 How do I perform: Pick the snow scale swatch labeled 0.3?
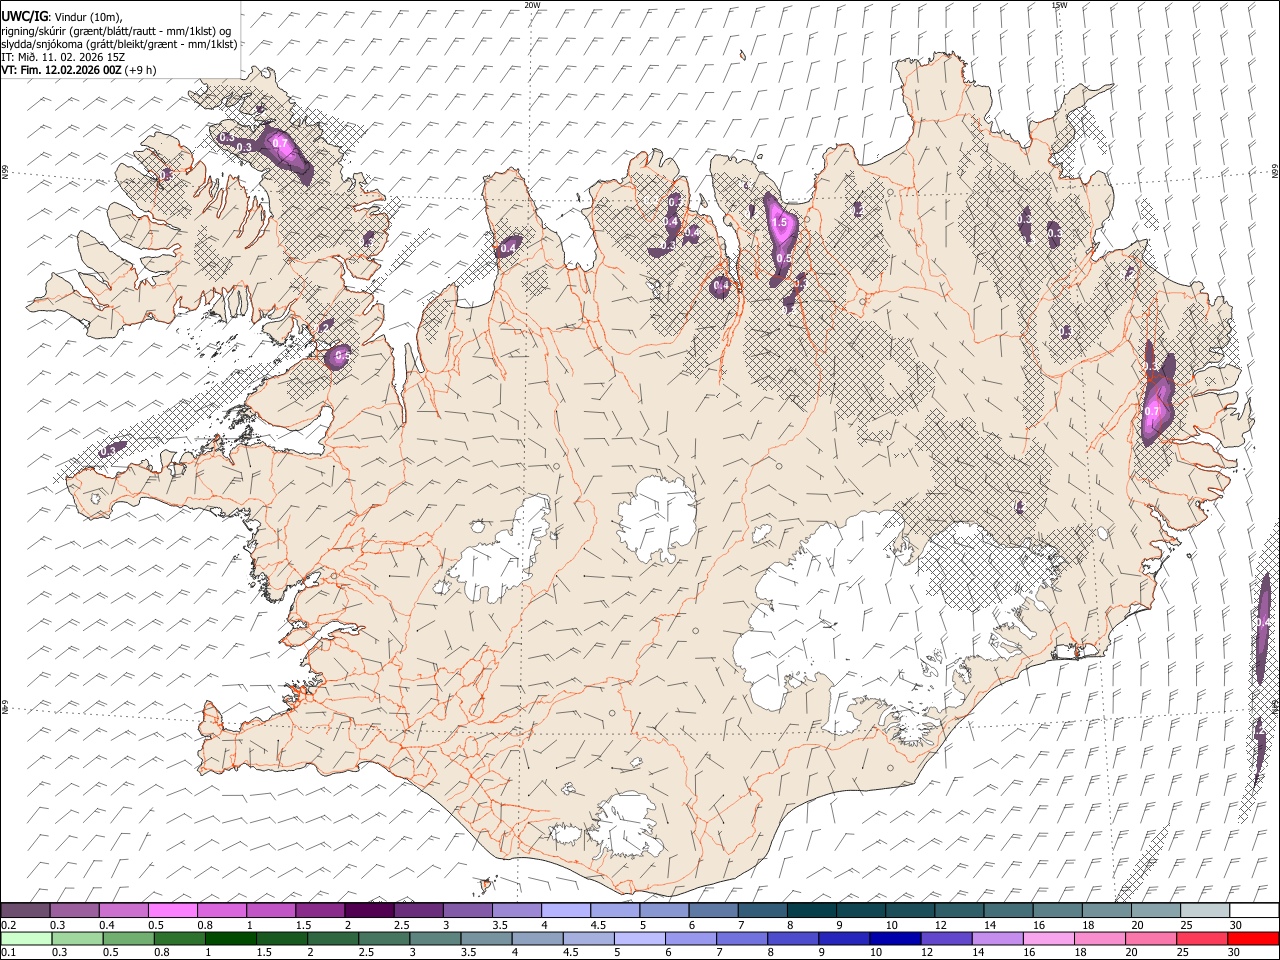point(74,911)
